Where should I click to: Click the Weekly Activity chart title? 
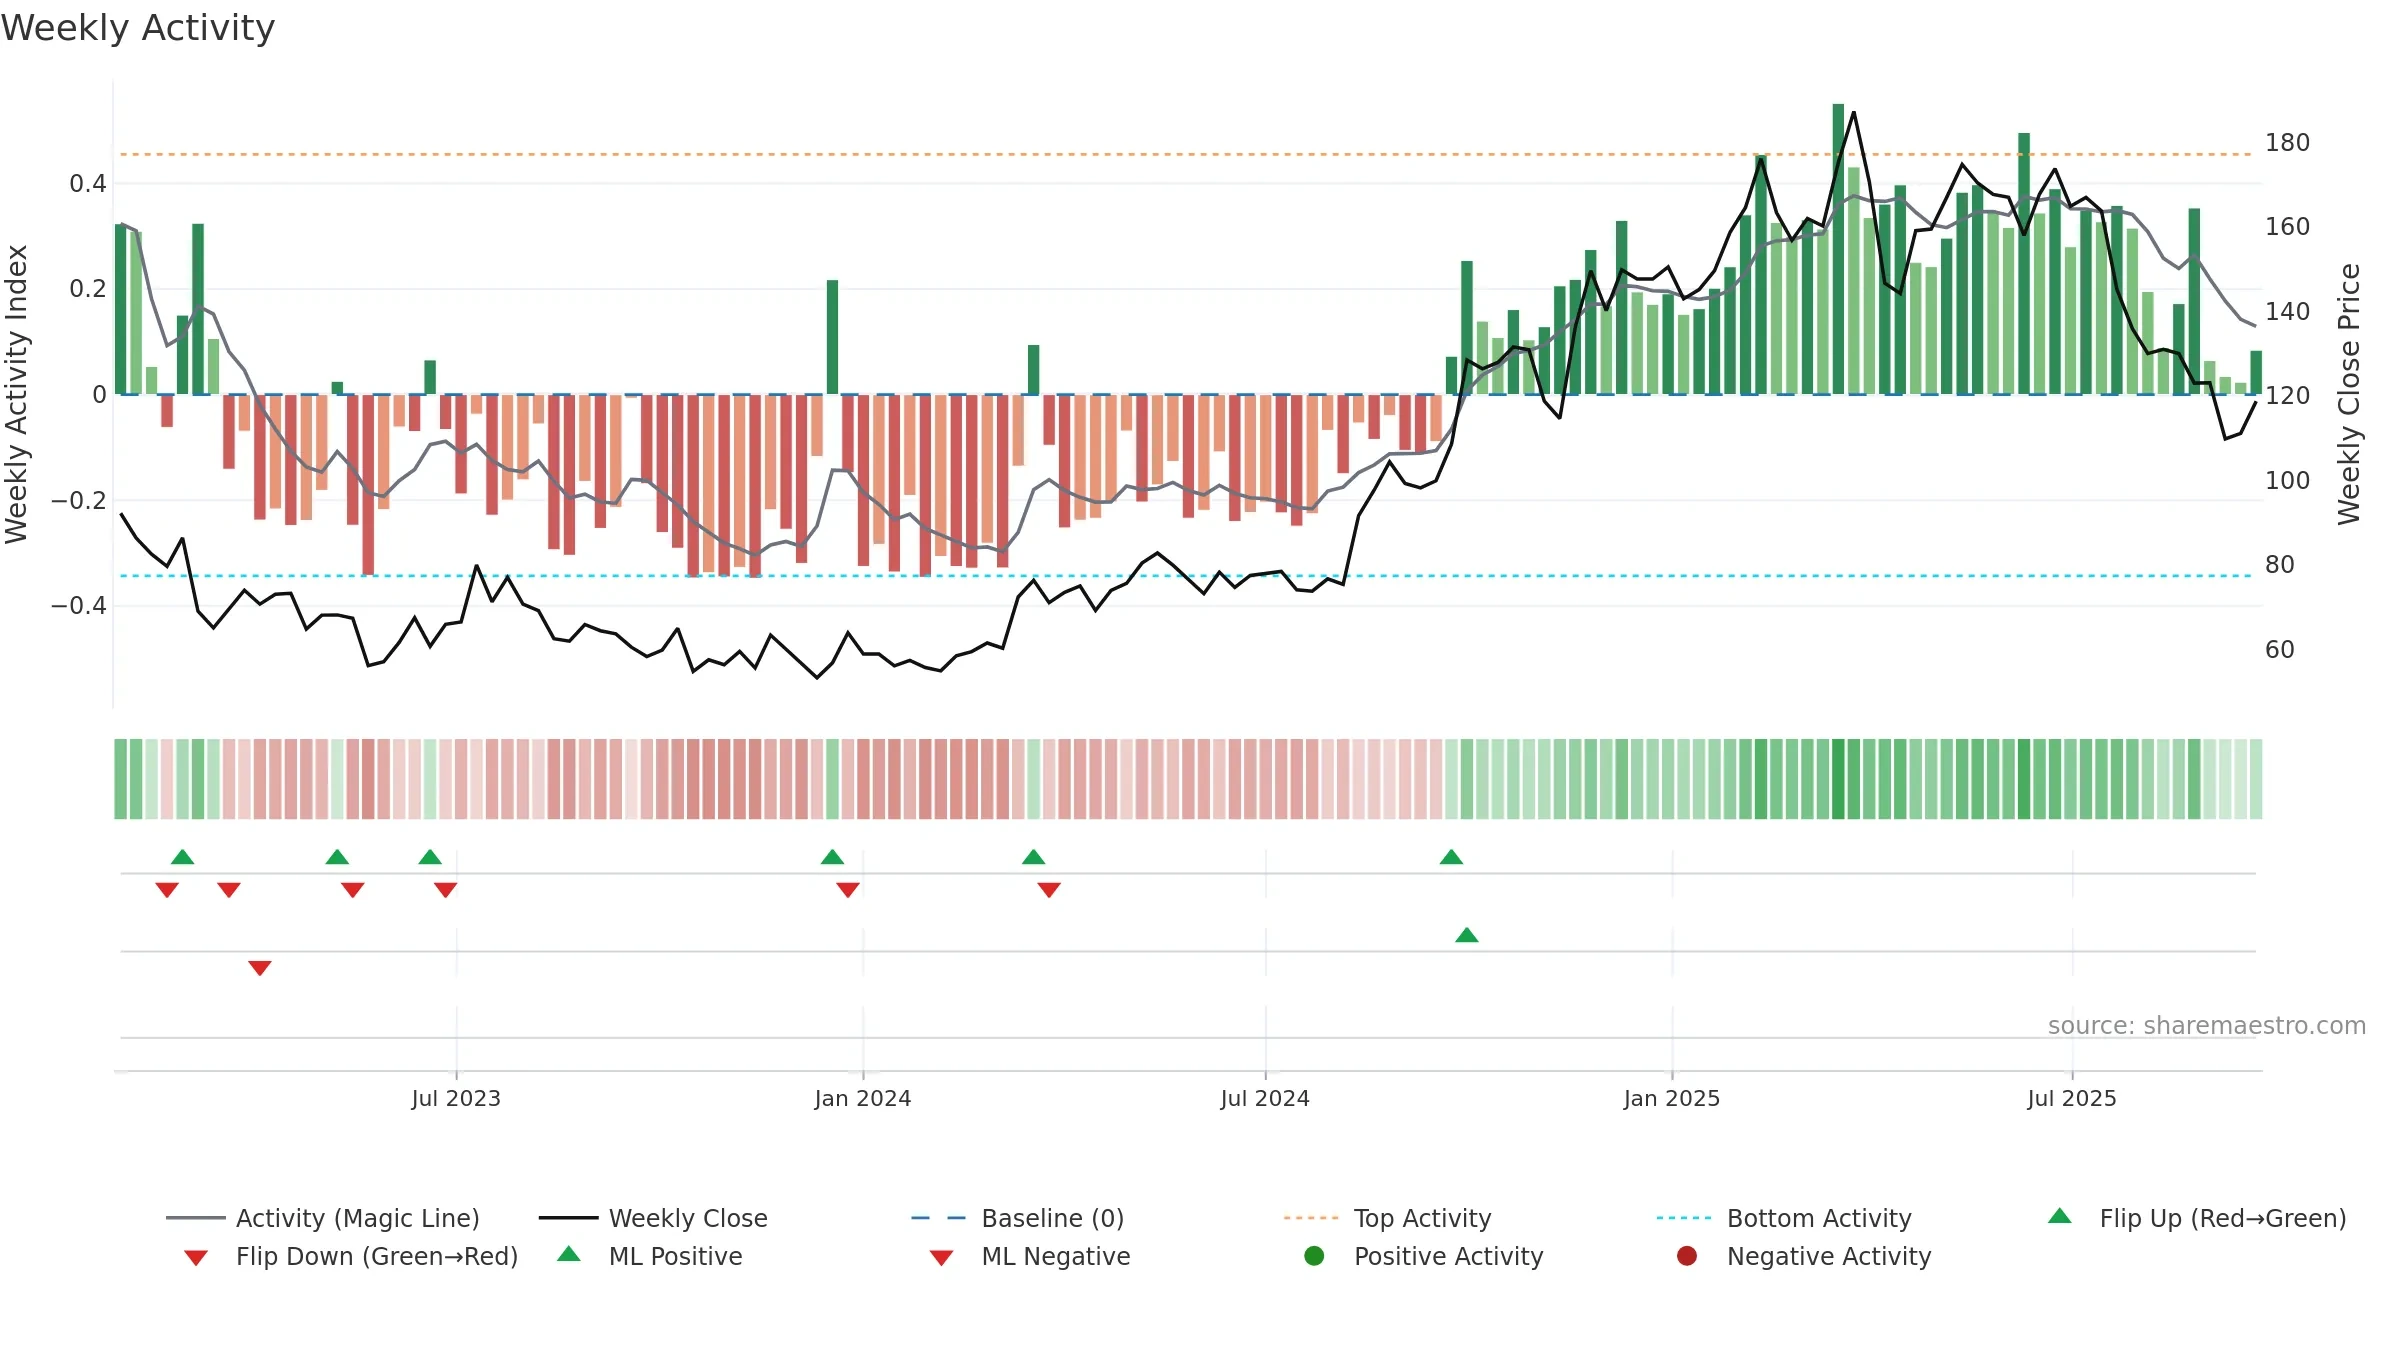pyautogui.click(x=138, y=28)
